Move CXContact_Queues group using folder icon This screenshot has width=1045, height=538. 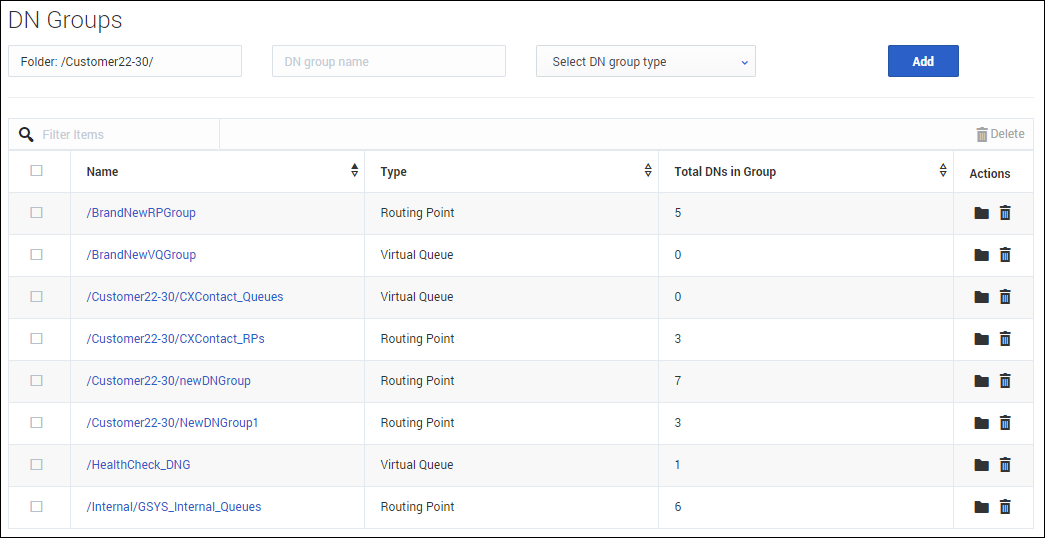coord(981,297)
